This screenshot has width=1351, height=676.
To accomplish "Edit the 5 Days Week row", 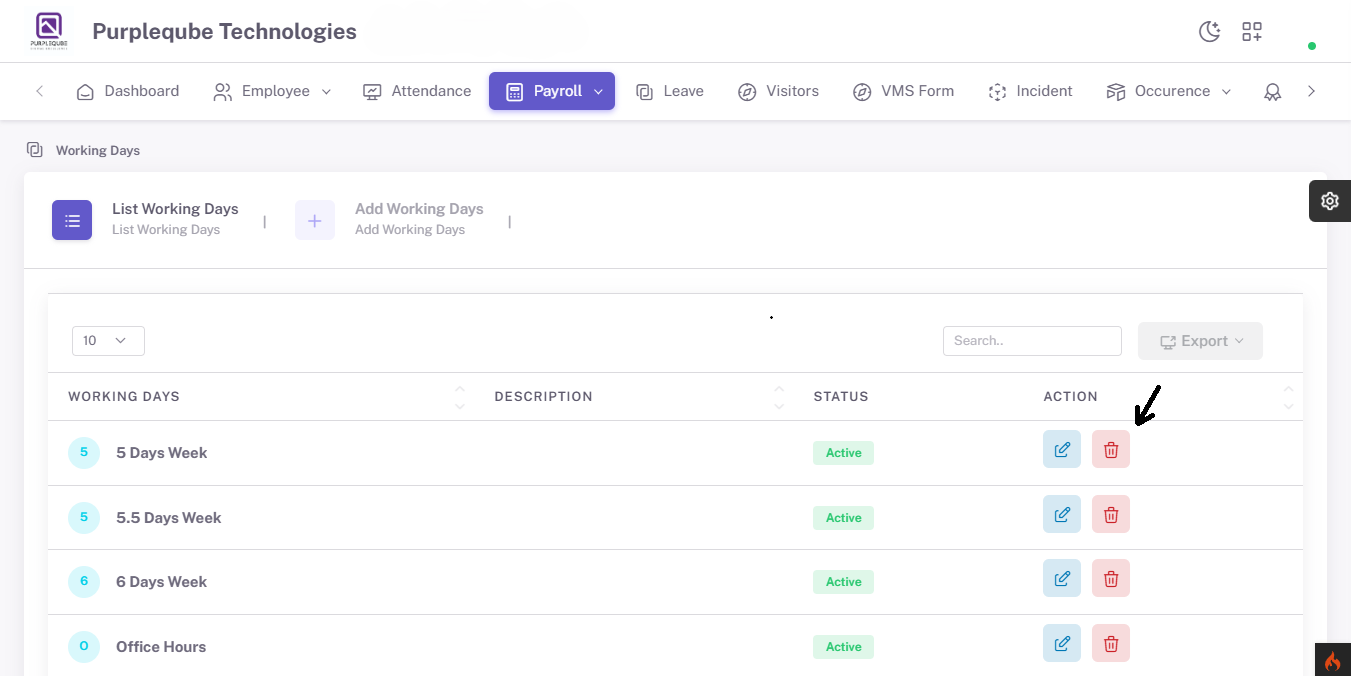I will point(1062,449).
